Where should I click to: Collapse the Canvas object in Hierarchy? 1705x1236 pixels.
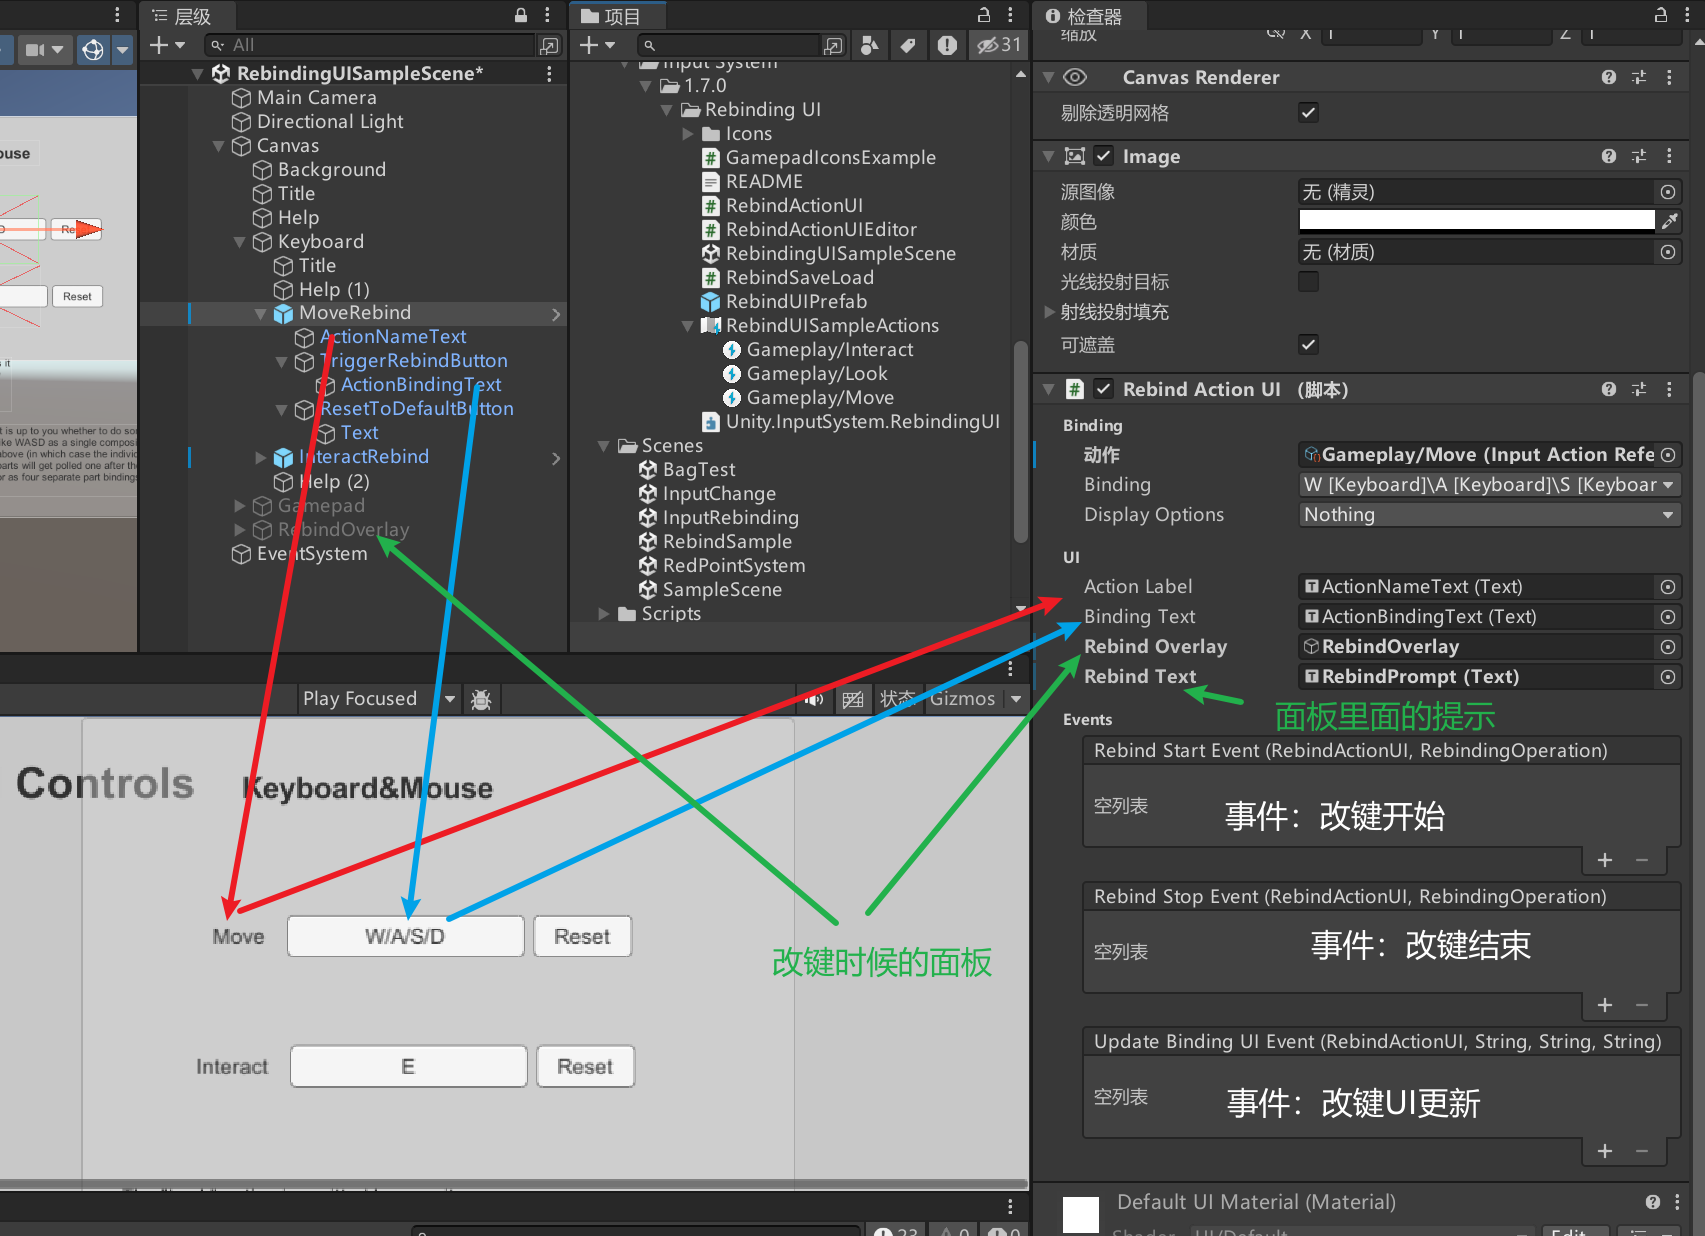[219, 146]
